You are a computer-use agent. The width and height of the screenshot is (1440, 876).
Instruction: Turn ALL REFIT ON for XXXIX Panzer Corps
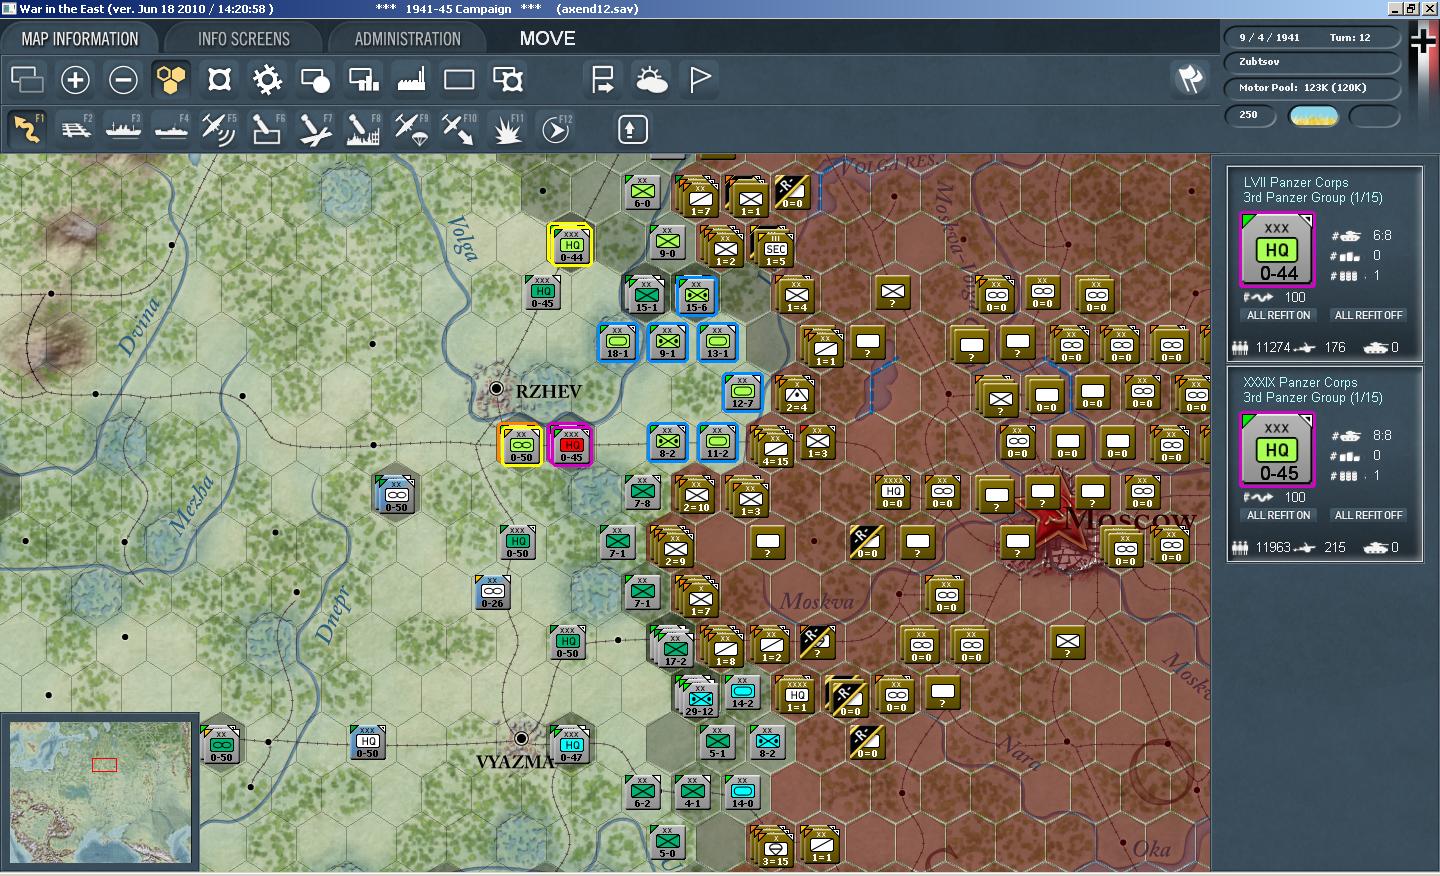pos(1278,515)
